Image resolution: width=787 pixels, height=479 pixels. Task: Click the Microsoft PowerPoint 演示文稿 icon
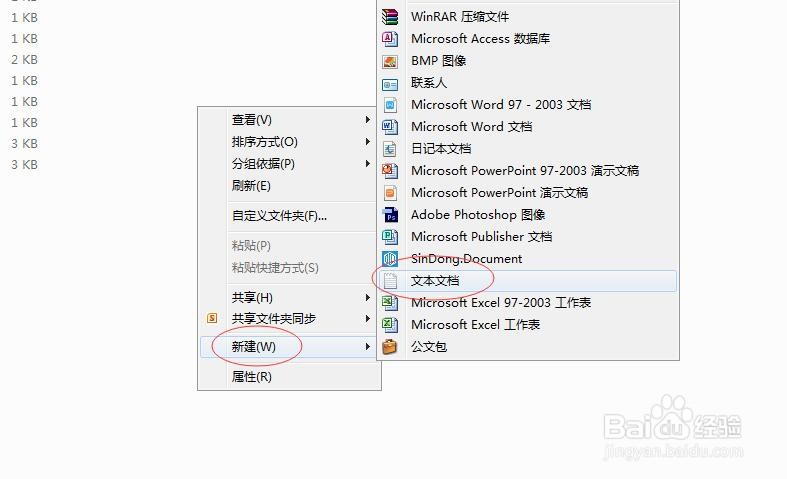point(390,193)
